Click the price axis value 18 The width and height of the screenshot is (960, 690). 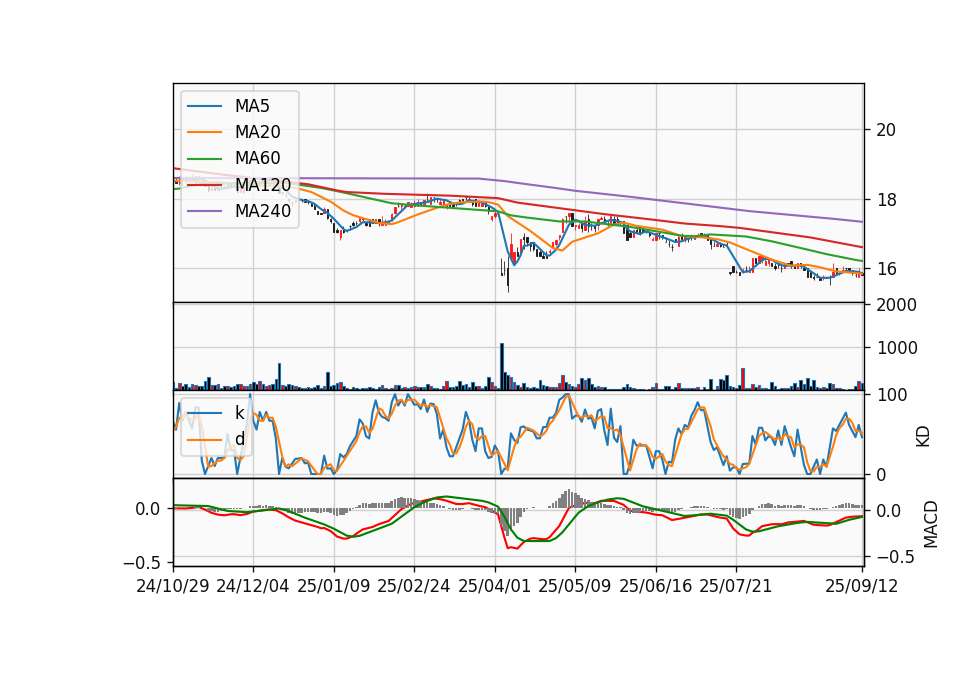coord(886,200)
